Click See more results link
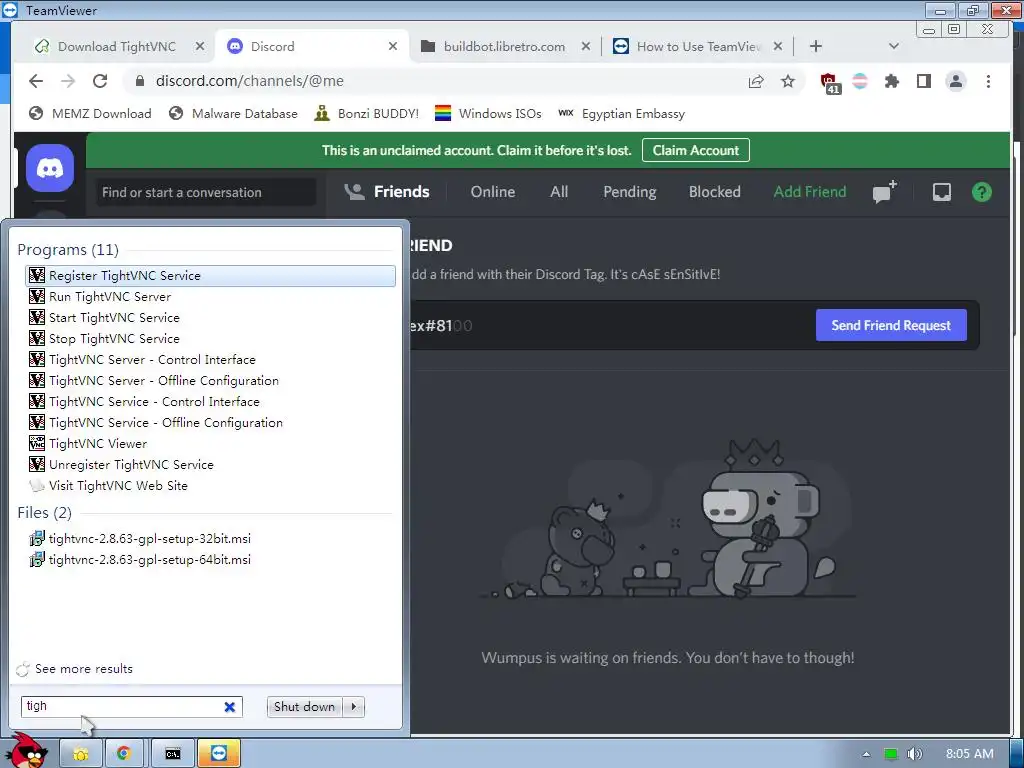Screen dimensions: 1024x768 point(84,669)
